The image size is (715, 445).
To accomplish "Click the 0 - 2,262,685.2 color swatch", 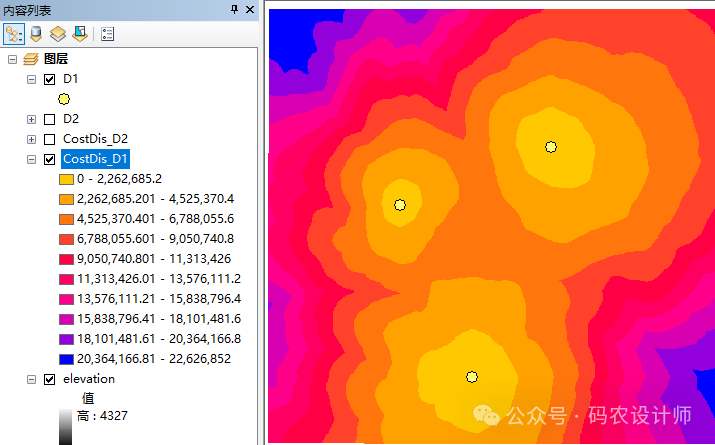I will point(65,179).
